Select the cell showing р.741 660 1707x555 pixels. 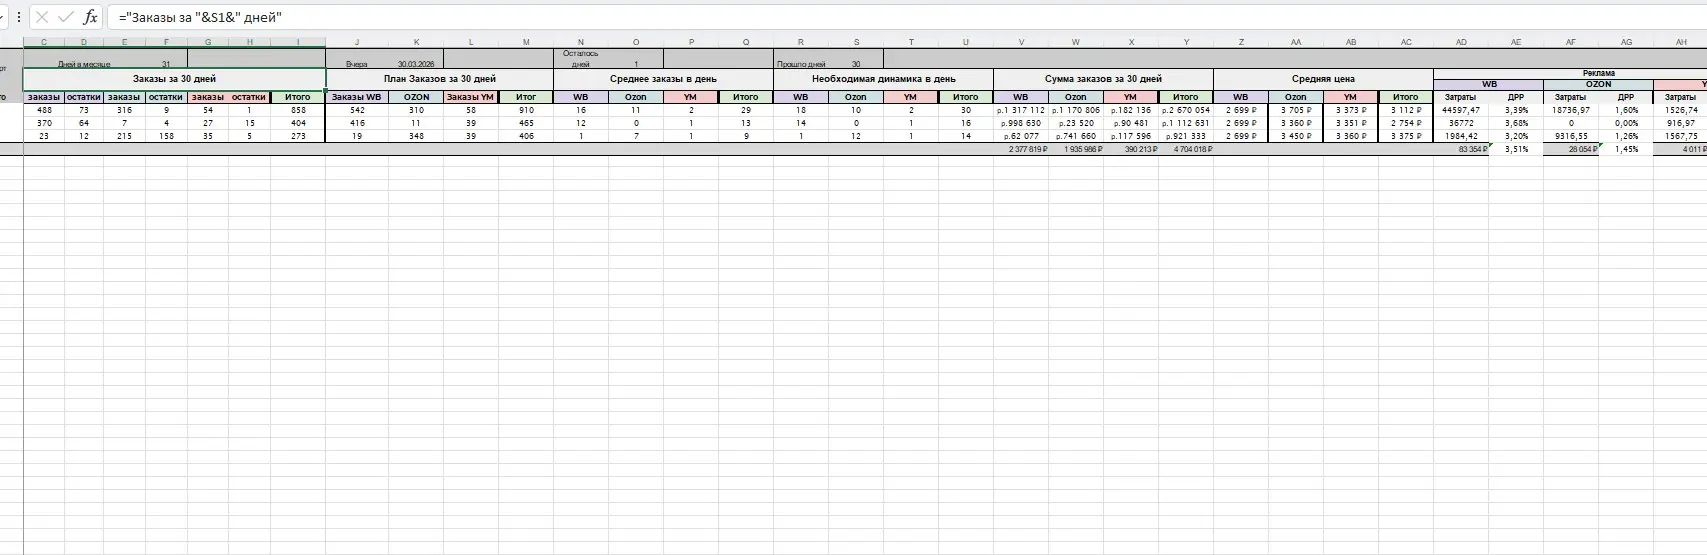(1076, 136)
